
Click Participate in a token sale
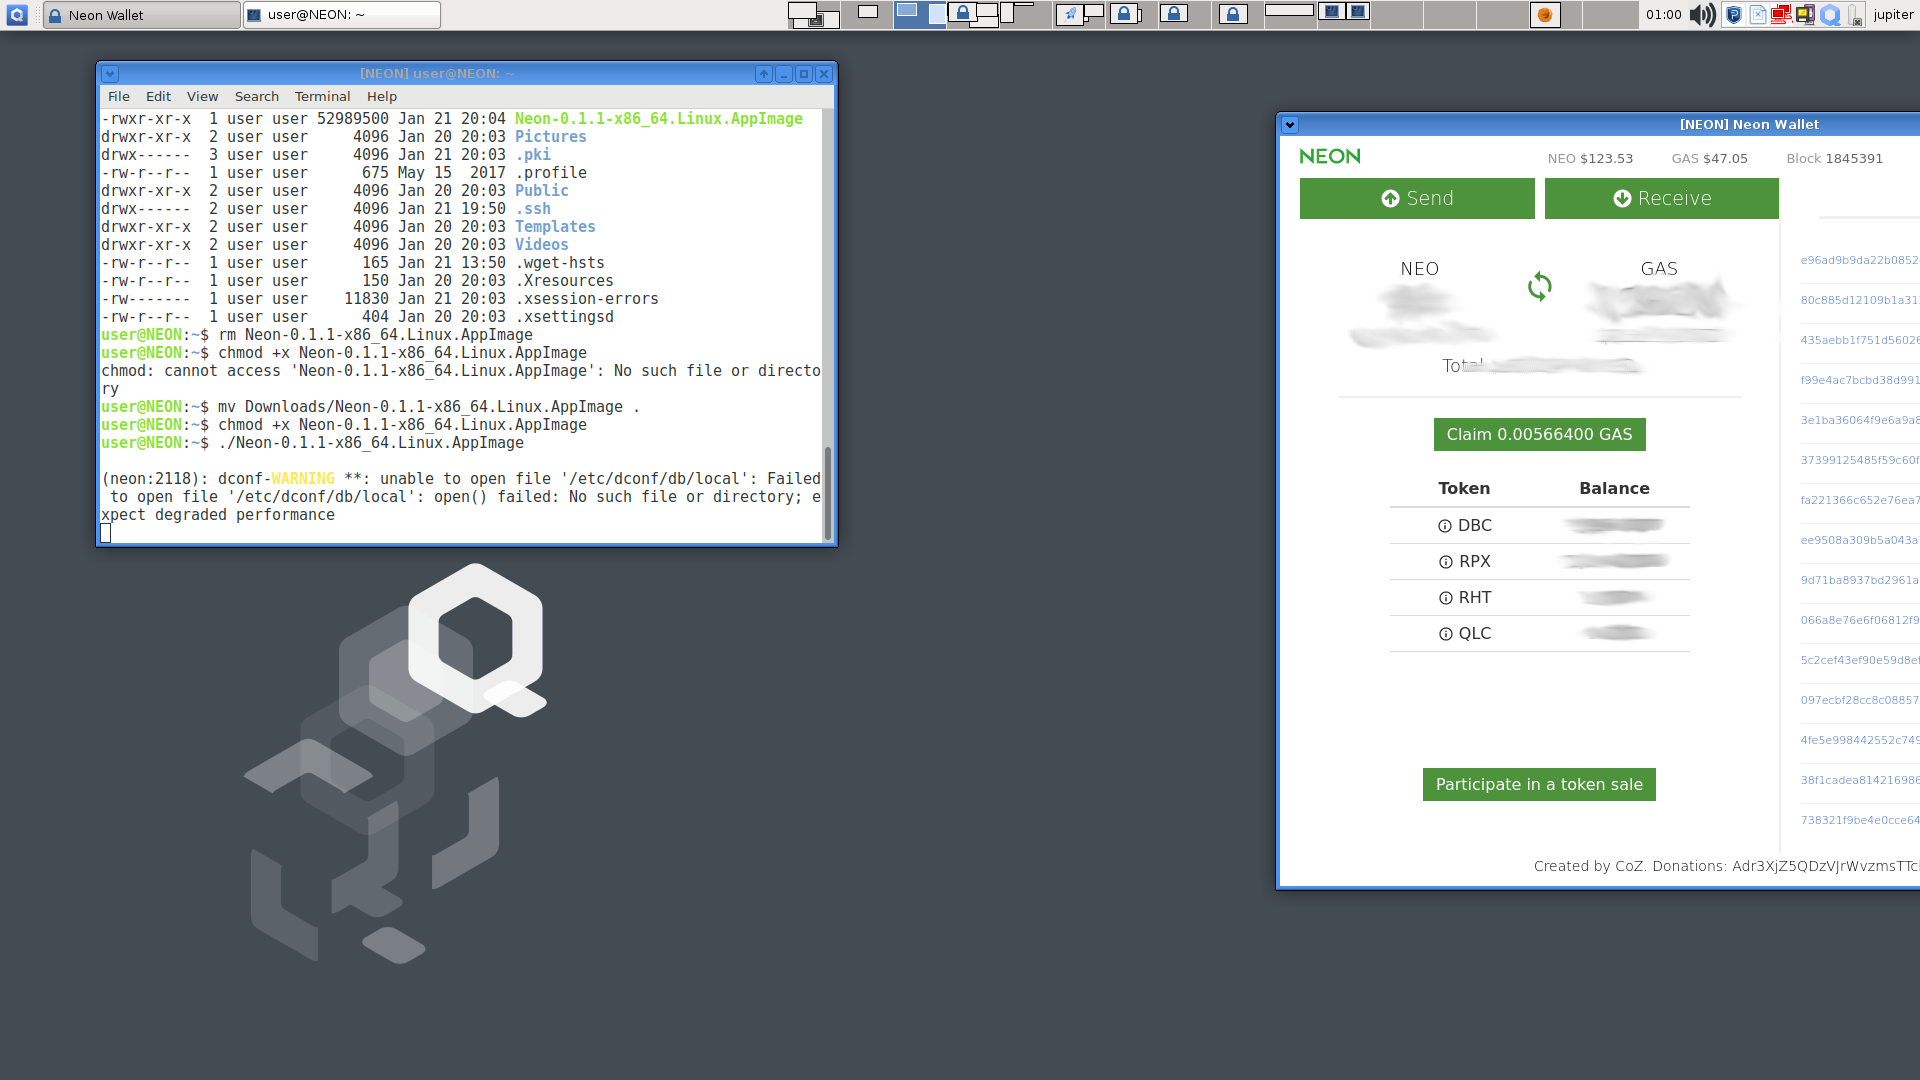pyautogui.click(x=1539, y=784)
